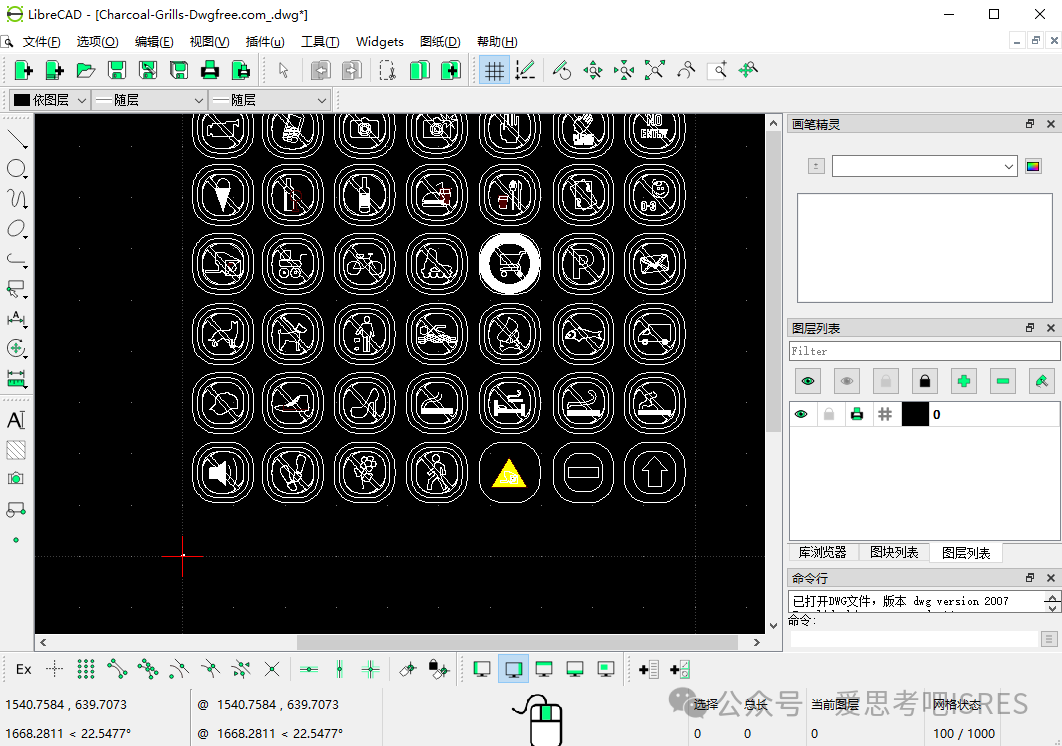Toggle the grid display button in toolbar

click(493, 70)
